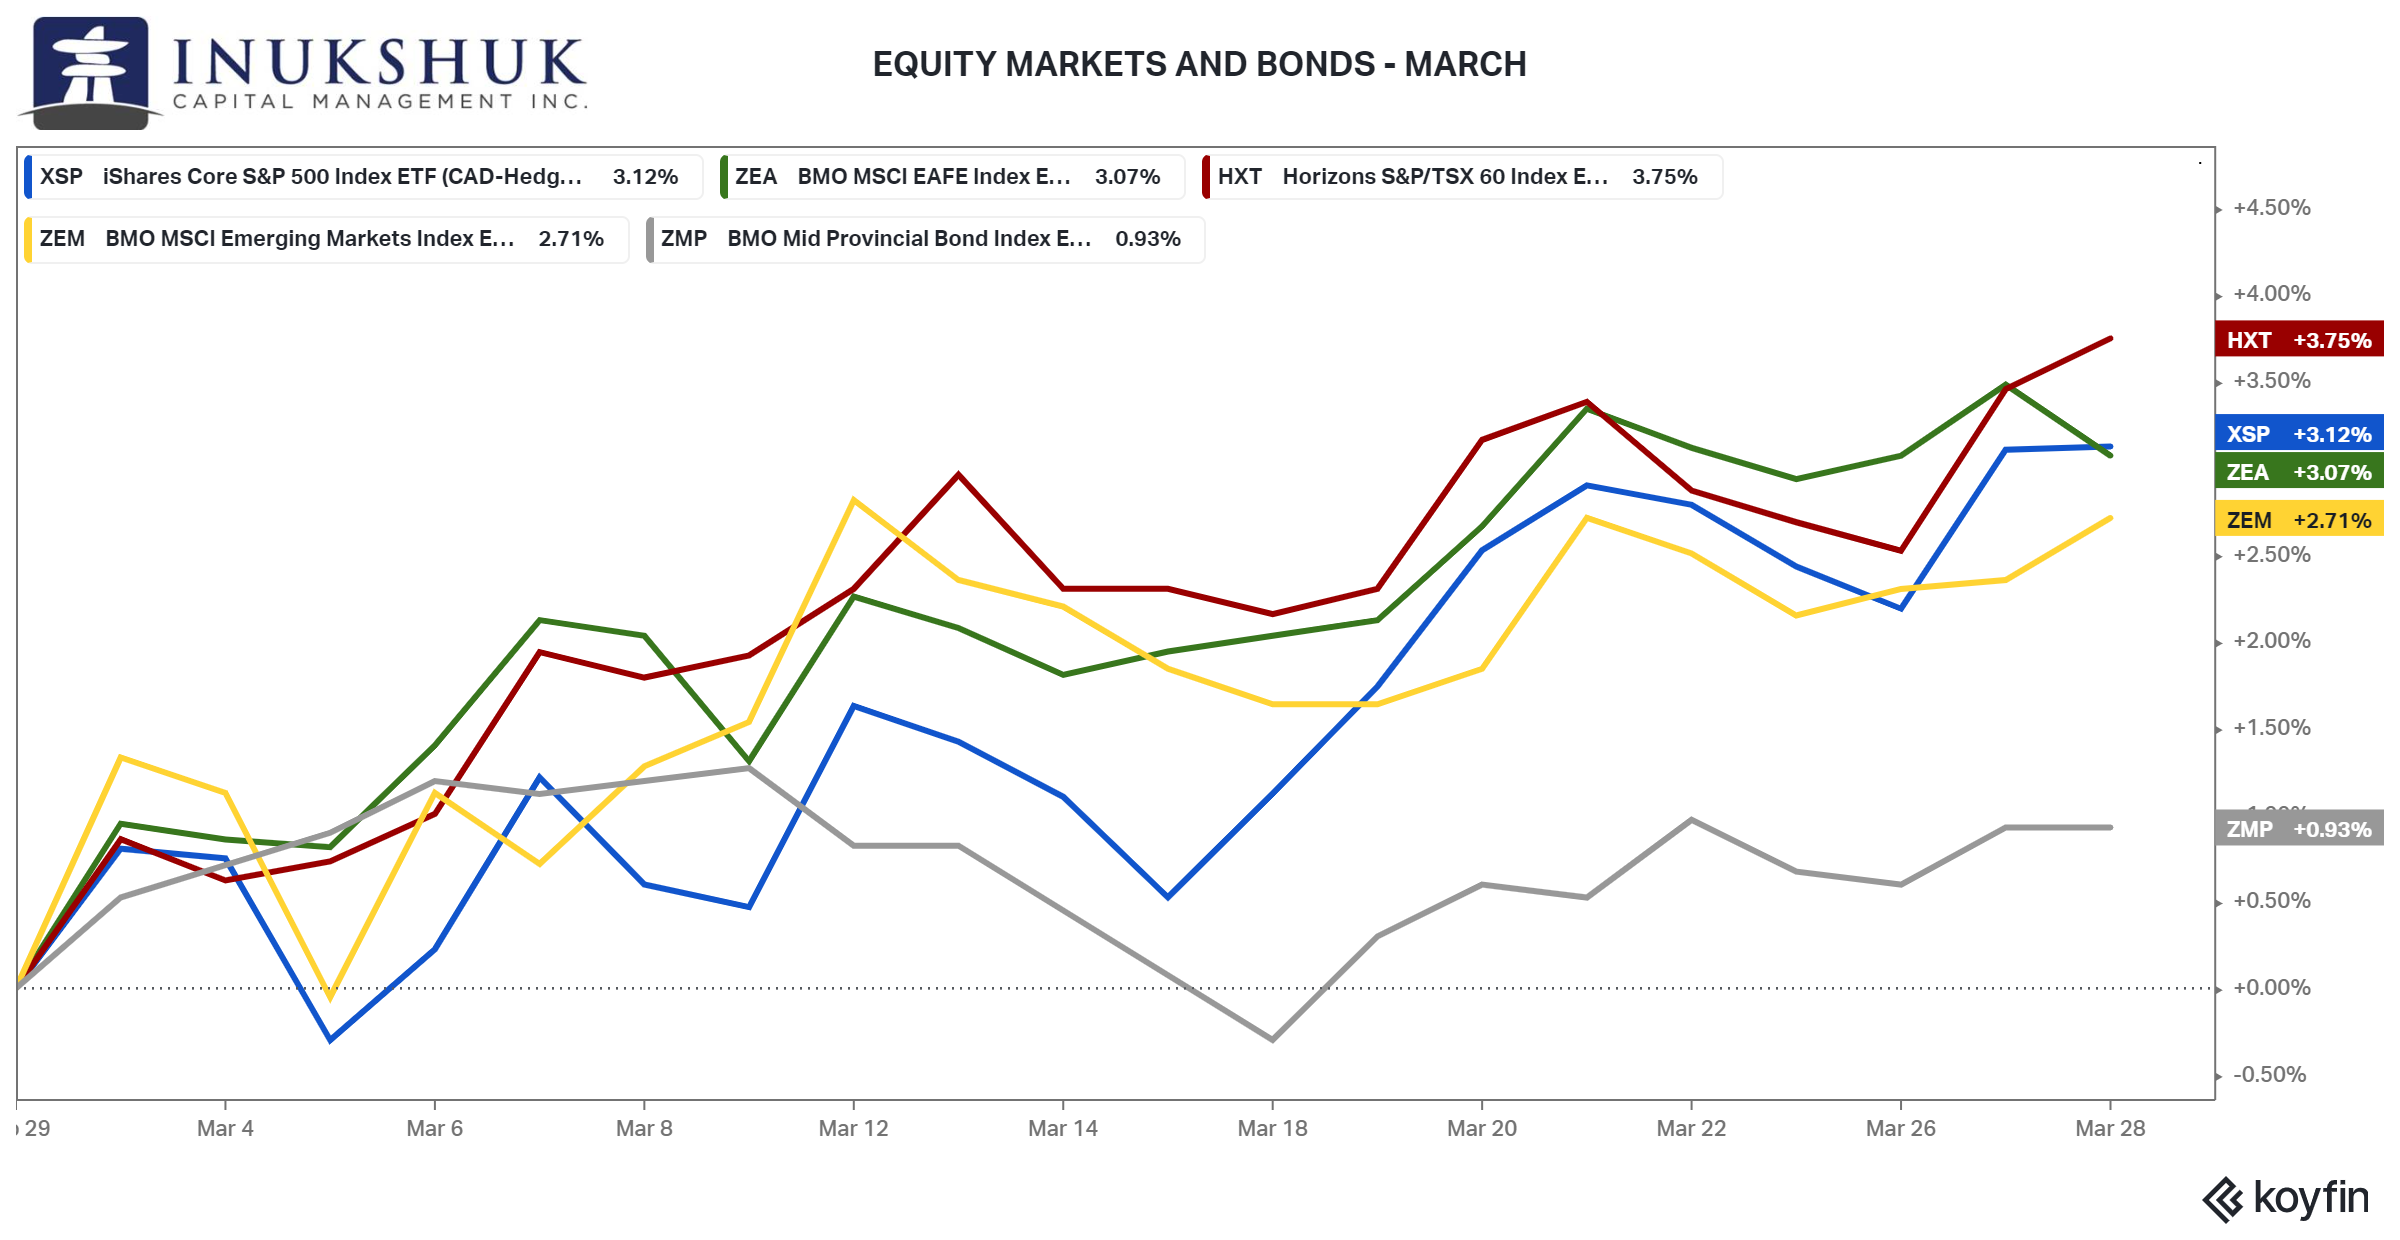Click the +4.00% y-axis label
This screenshot has width=2400, height=1240.
2272,293
